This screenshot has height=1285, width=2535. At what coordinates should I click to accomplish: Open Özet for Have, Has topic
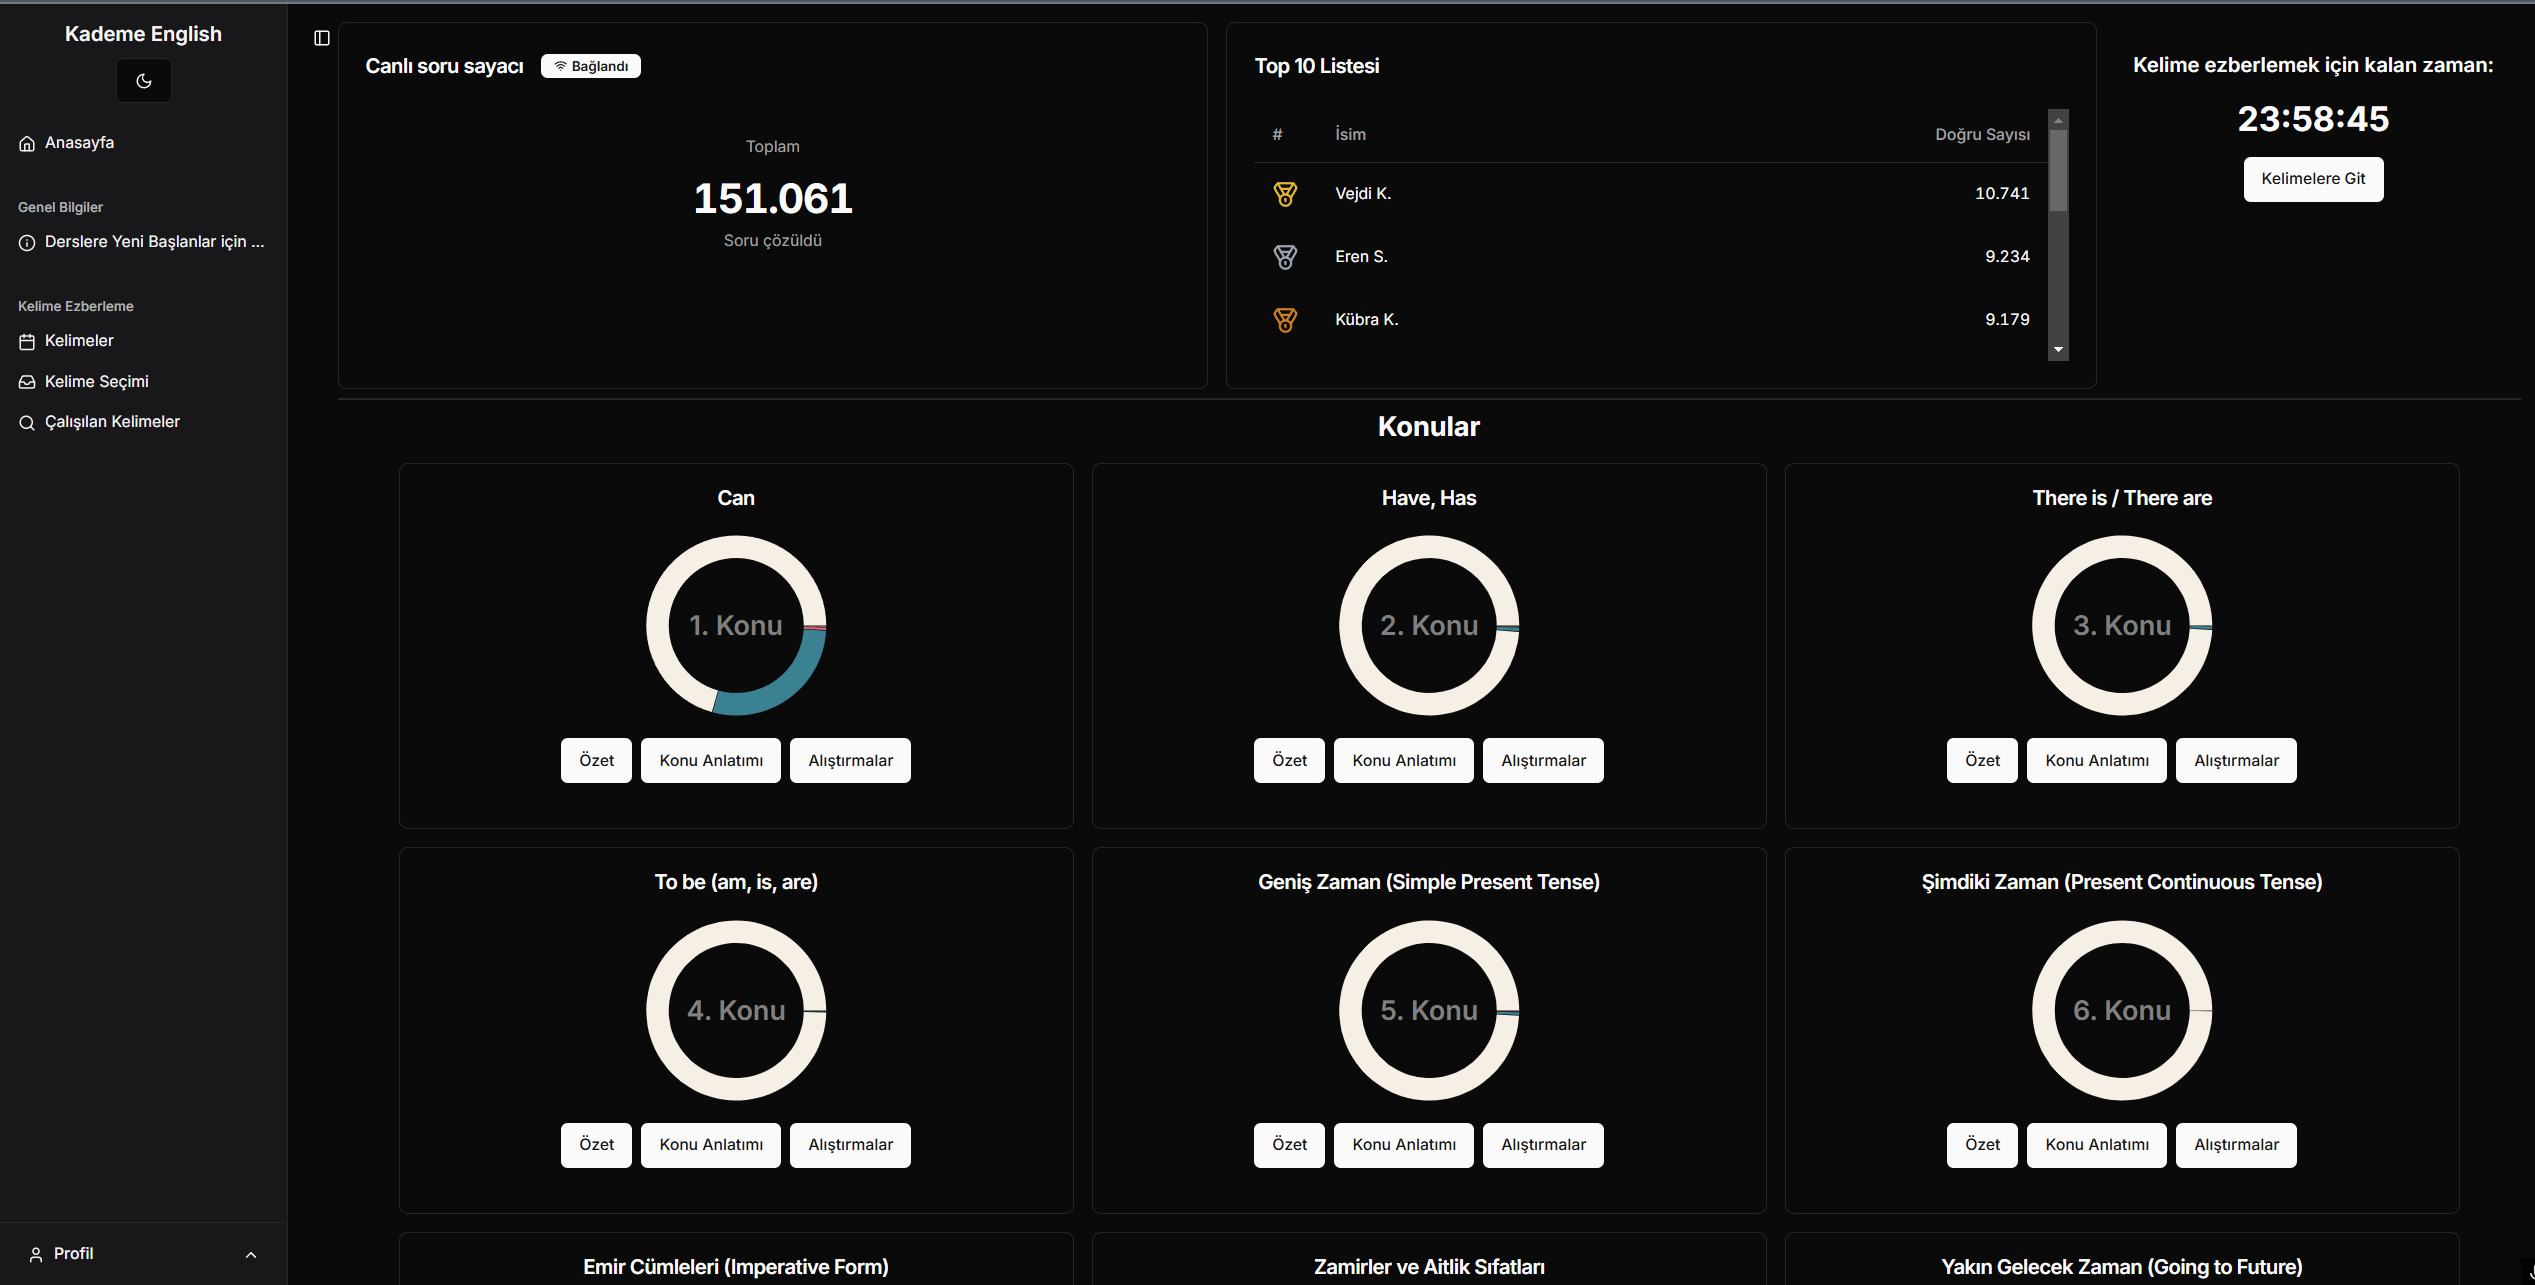[1289, 760]
